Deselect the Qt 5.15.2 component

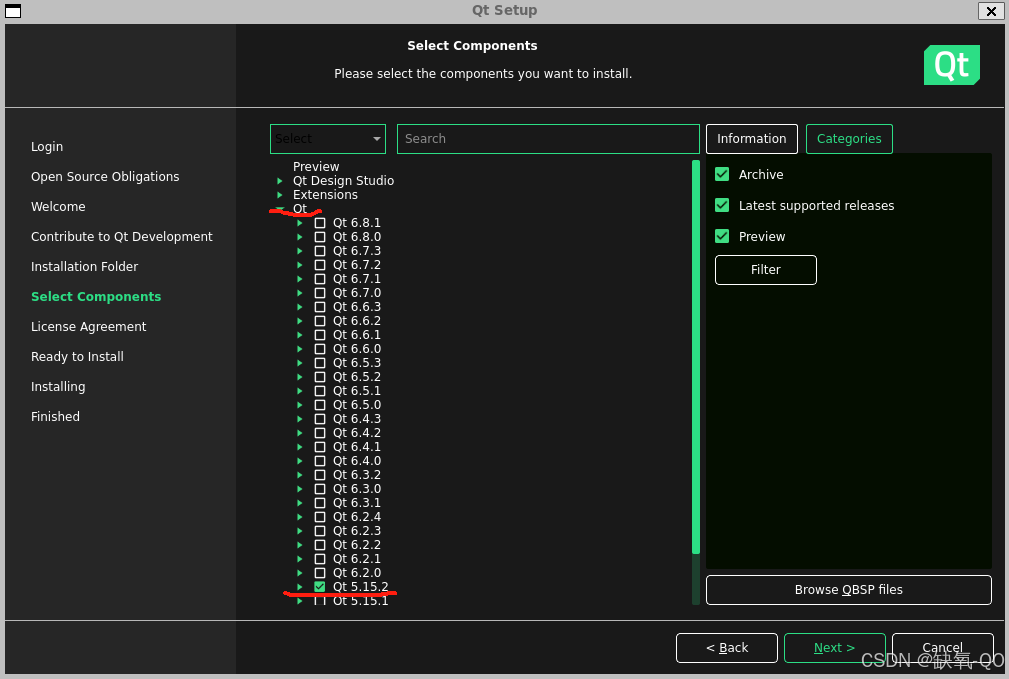point(319,587)
